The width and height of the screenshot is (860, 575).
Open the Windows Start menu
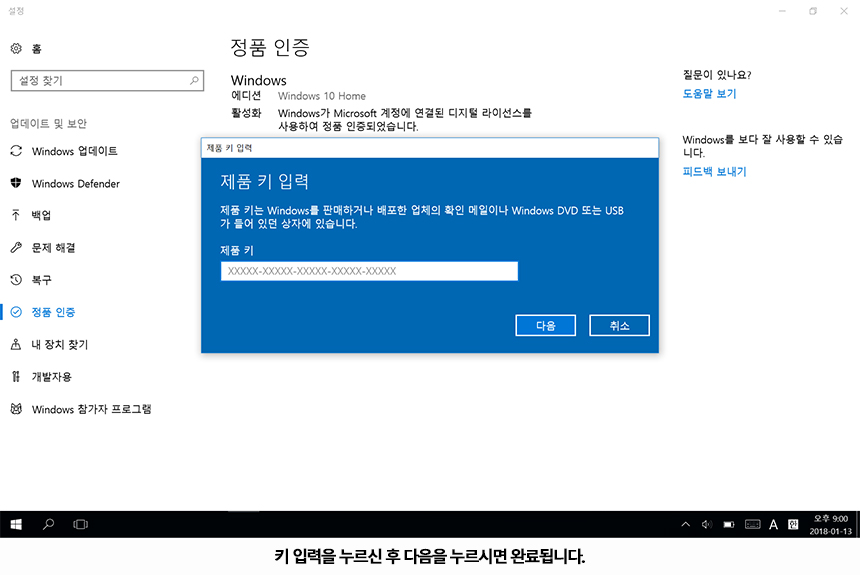tap(16, 525)
